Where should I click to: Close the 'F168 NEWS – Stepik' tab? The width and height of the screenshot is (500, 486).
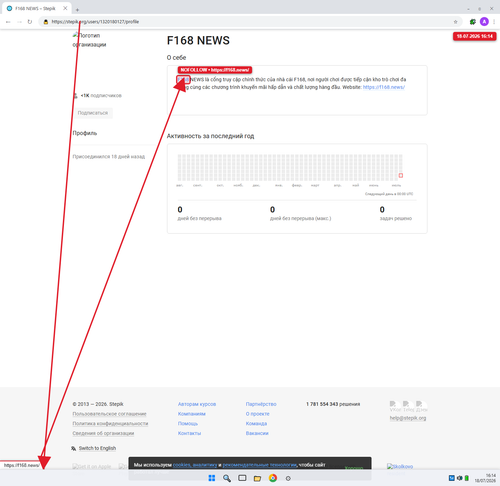65,8
